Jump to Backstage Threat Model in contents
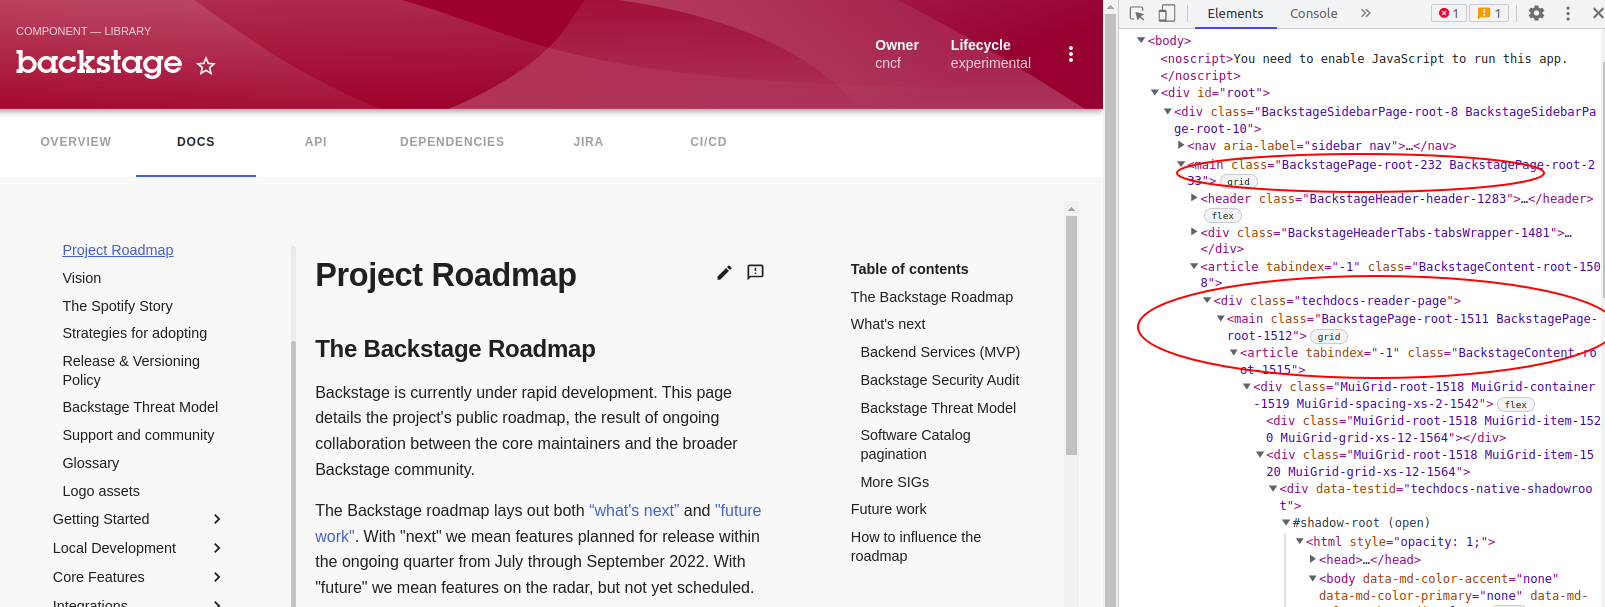The height and width of the screenshot is (607, 1605). pos(938,408)
